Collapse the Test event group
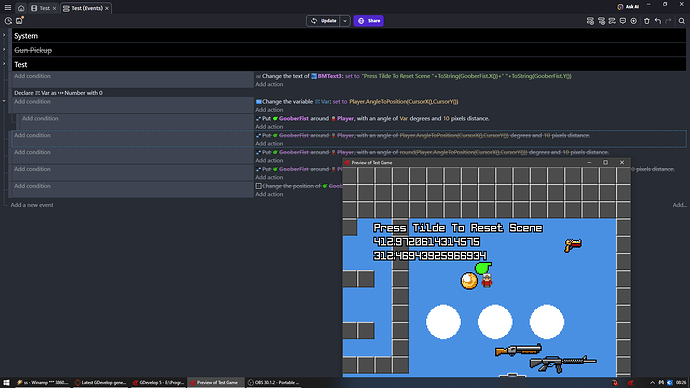Viewport: 690px width, 388px height. [4, 64]
